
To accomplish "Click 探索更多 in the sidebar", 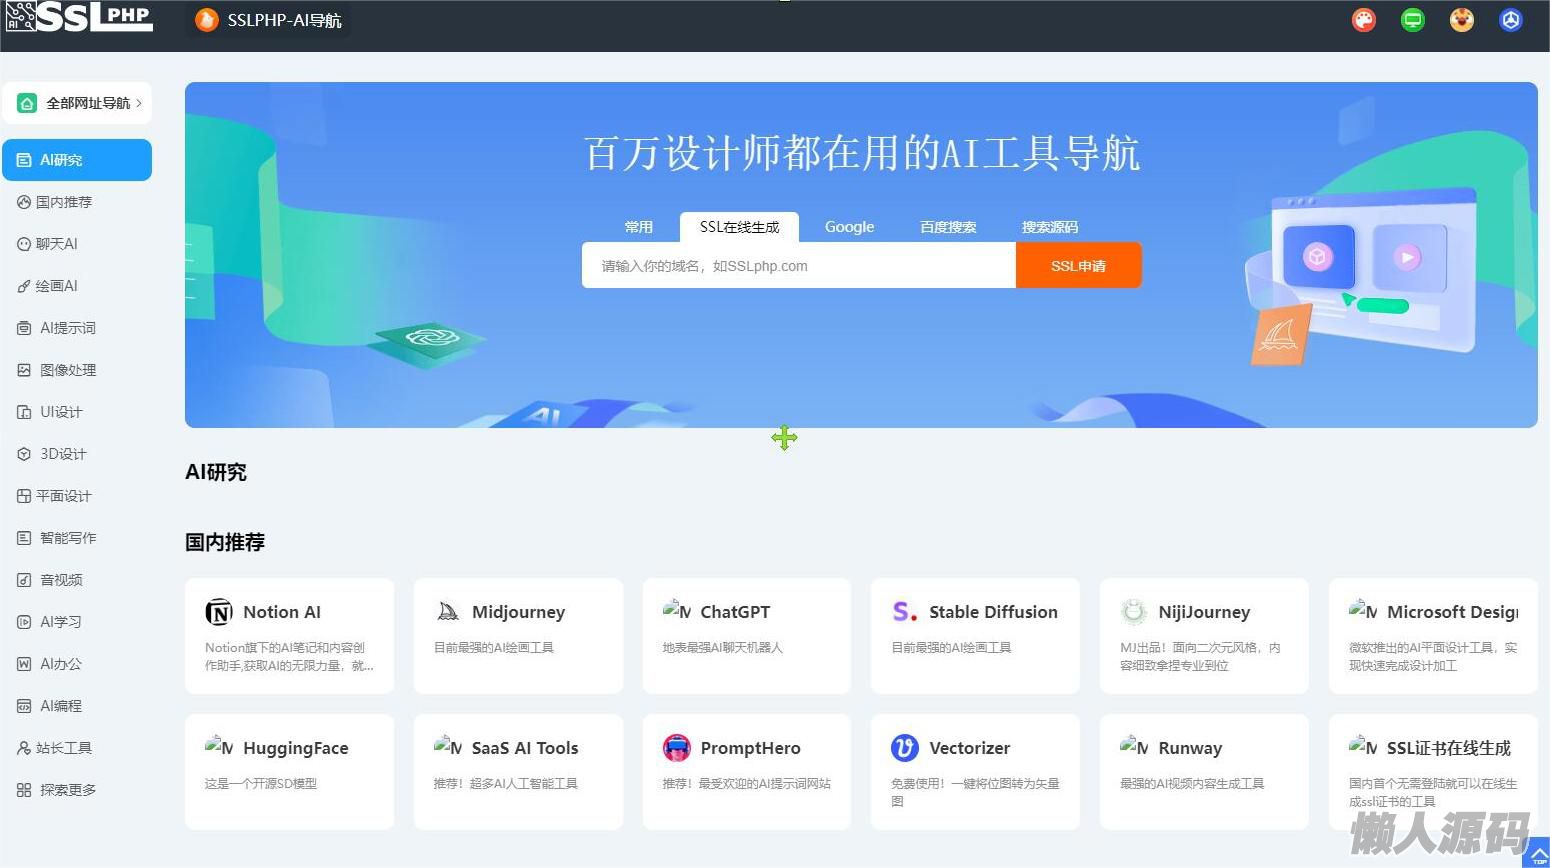I will (77, 790).
